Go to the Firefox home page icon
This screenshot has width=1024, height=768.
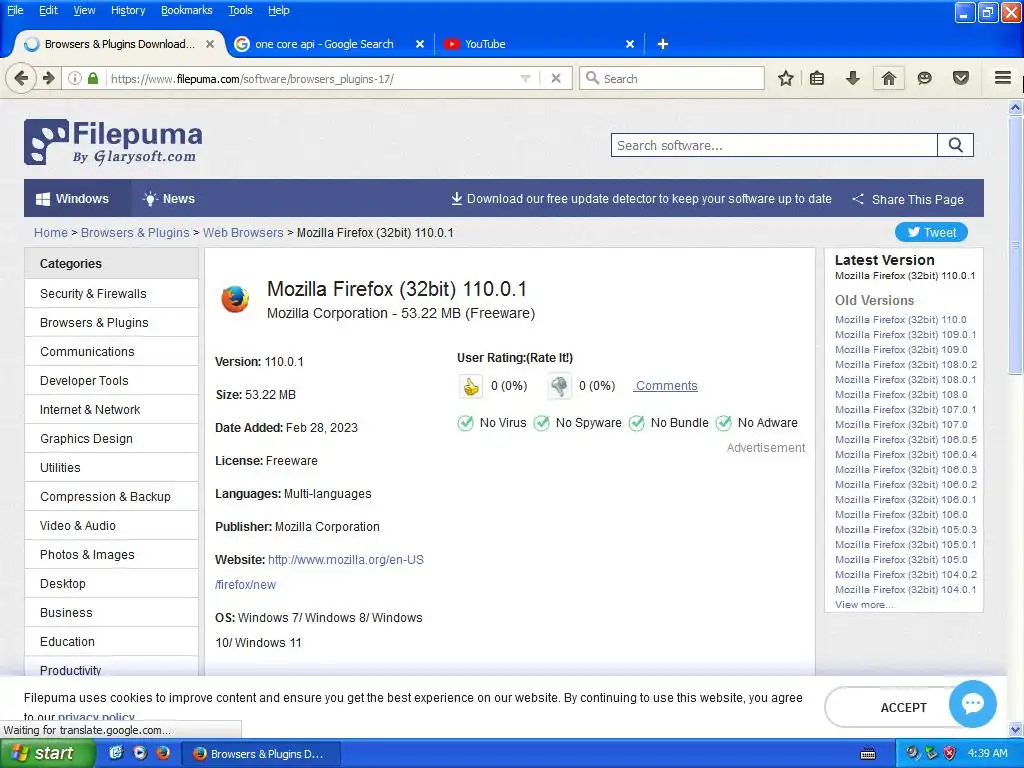click(888, 78)
